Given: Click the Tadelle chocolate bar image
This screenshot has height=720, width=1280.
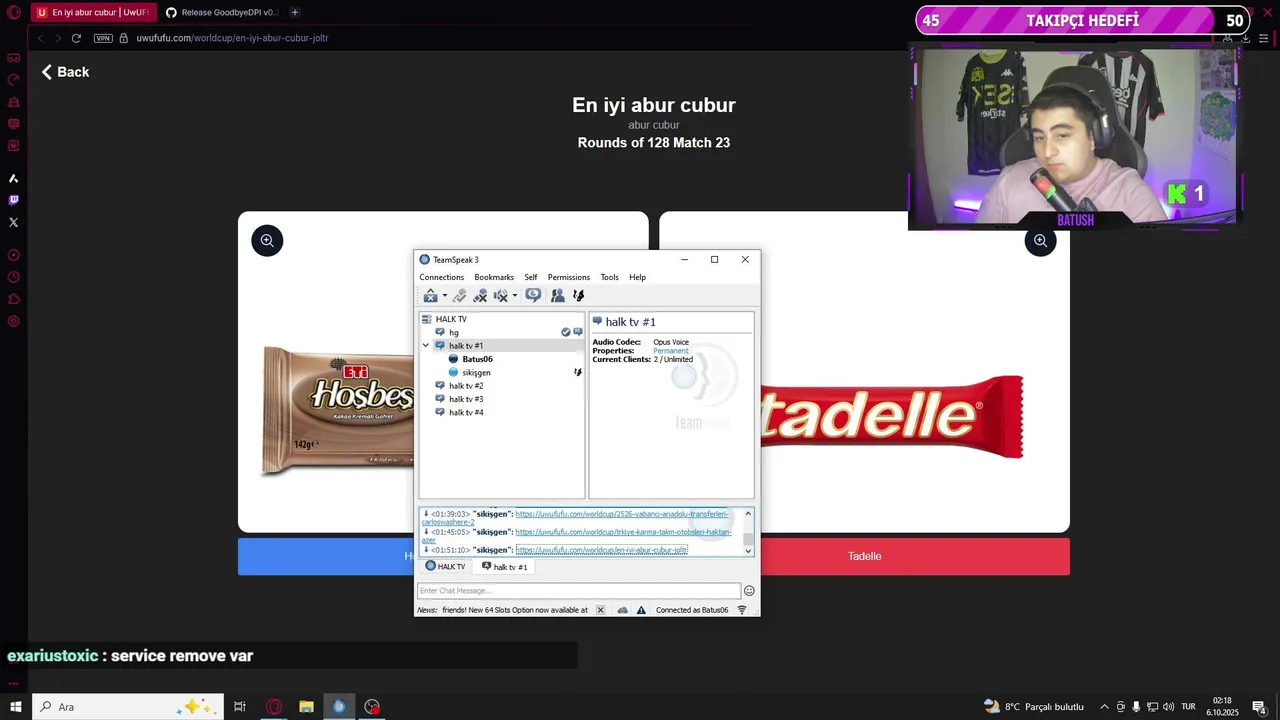Looking at the screenshot, I should click(x=892, y=417).
